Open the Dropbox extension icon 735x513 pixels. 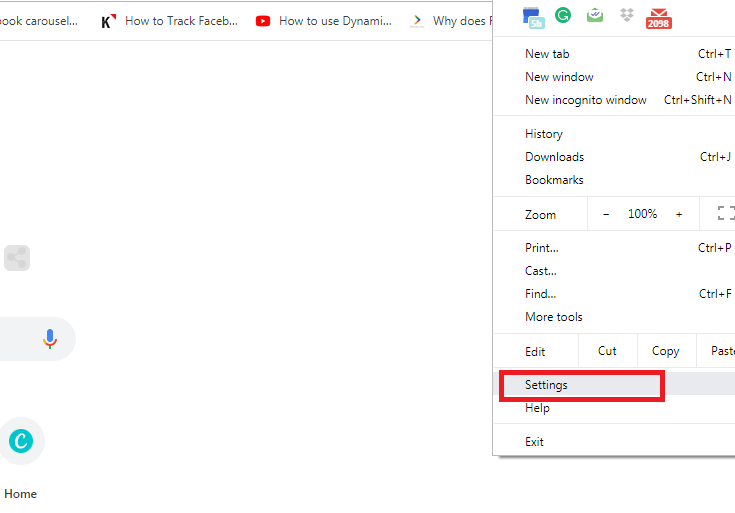point(627,15)
